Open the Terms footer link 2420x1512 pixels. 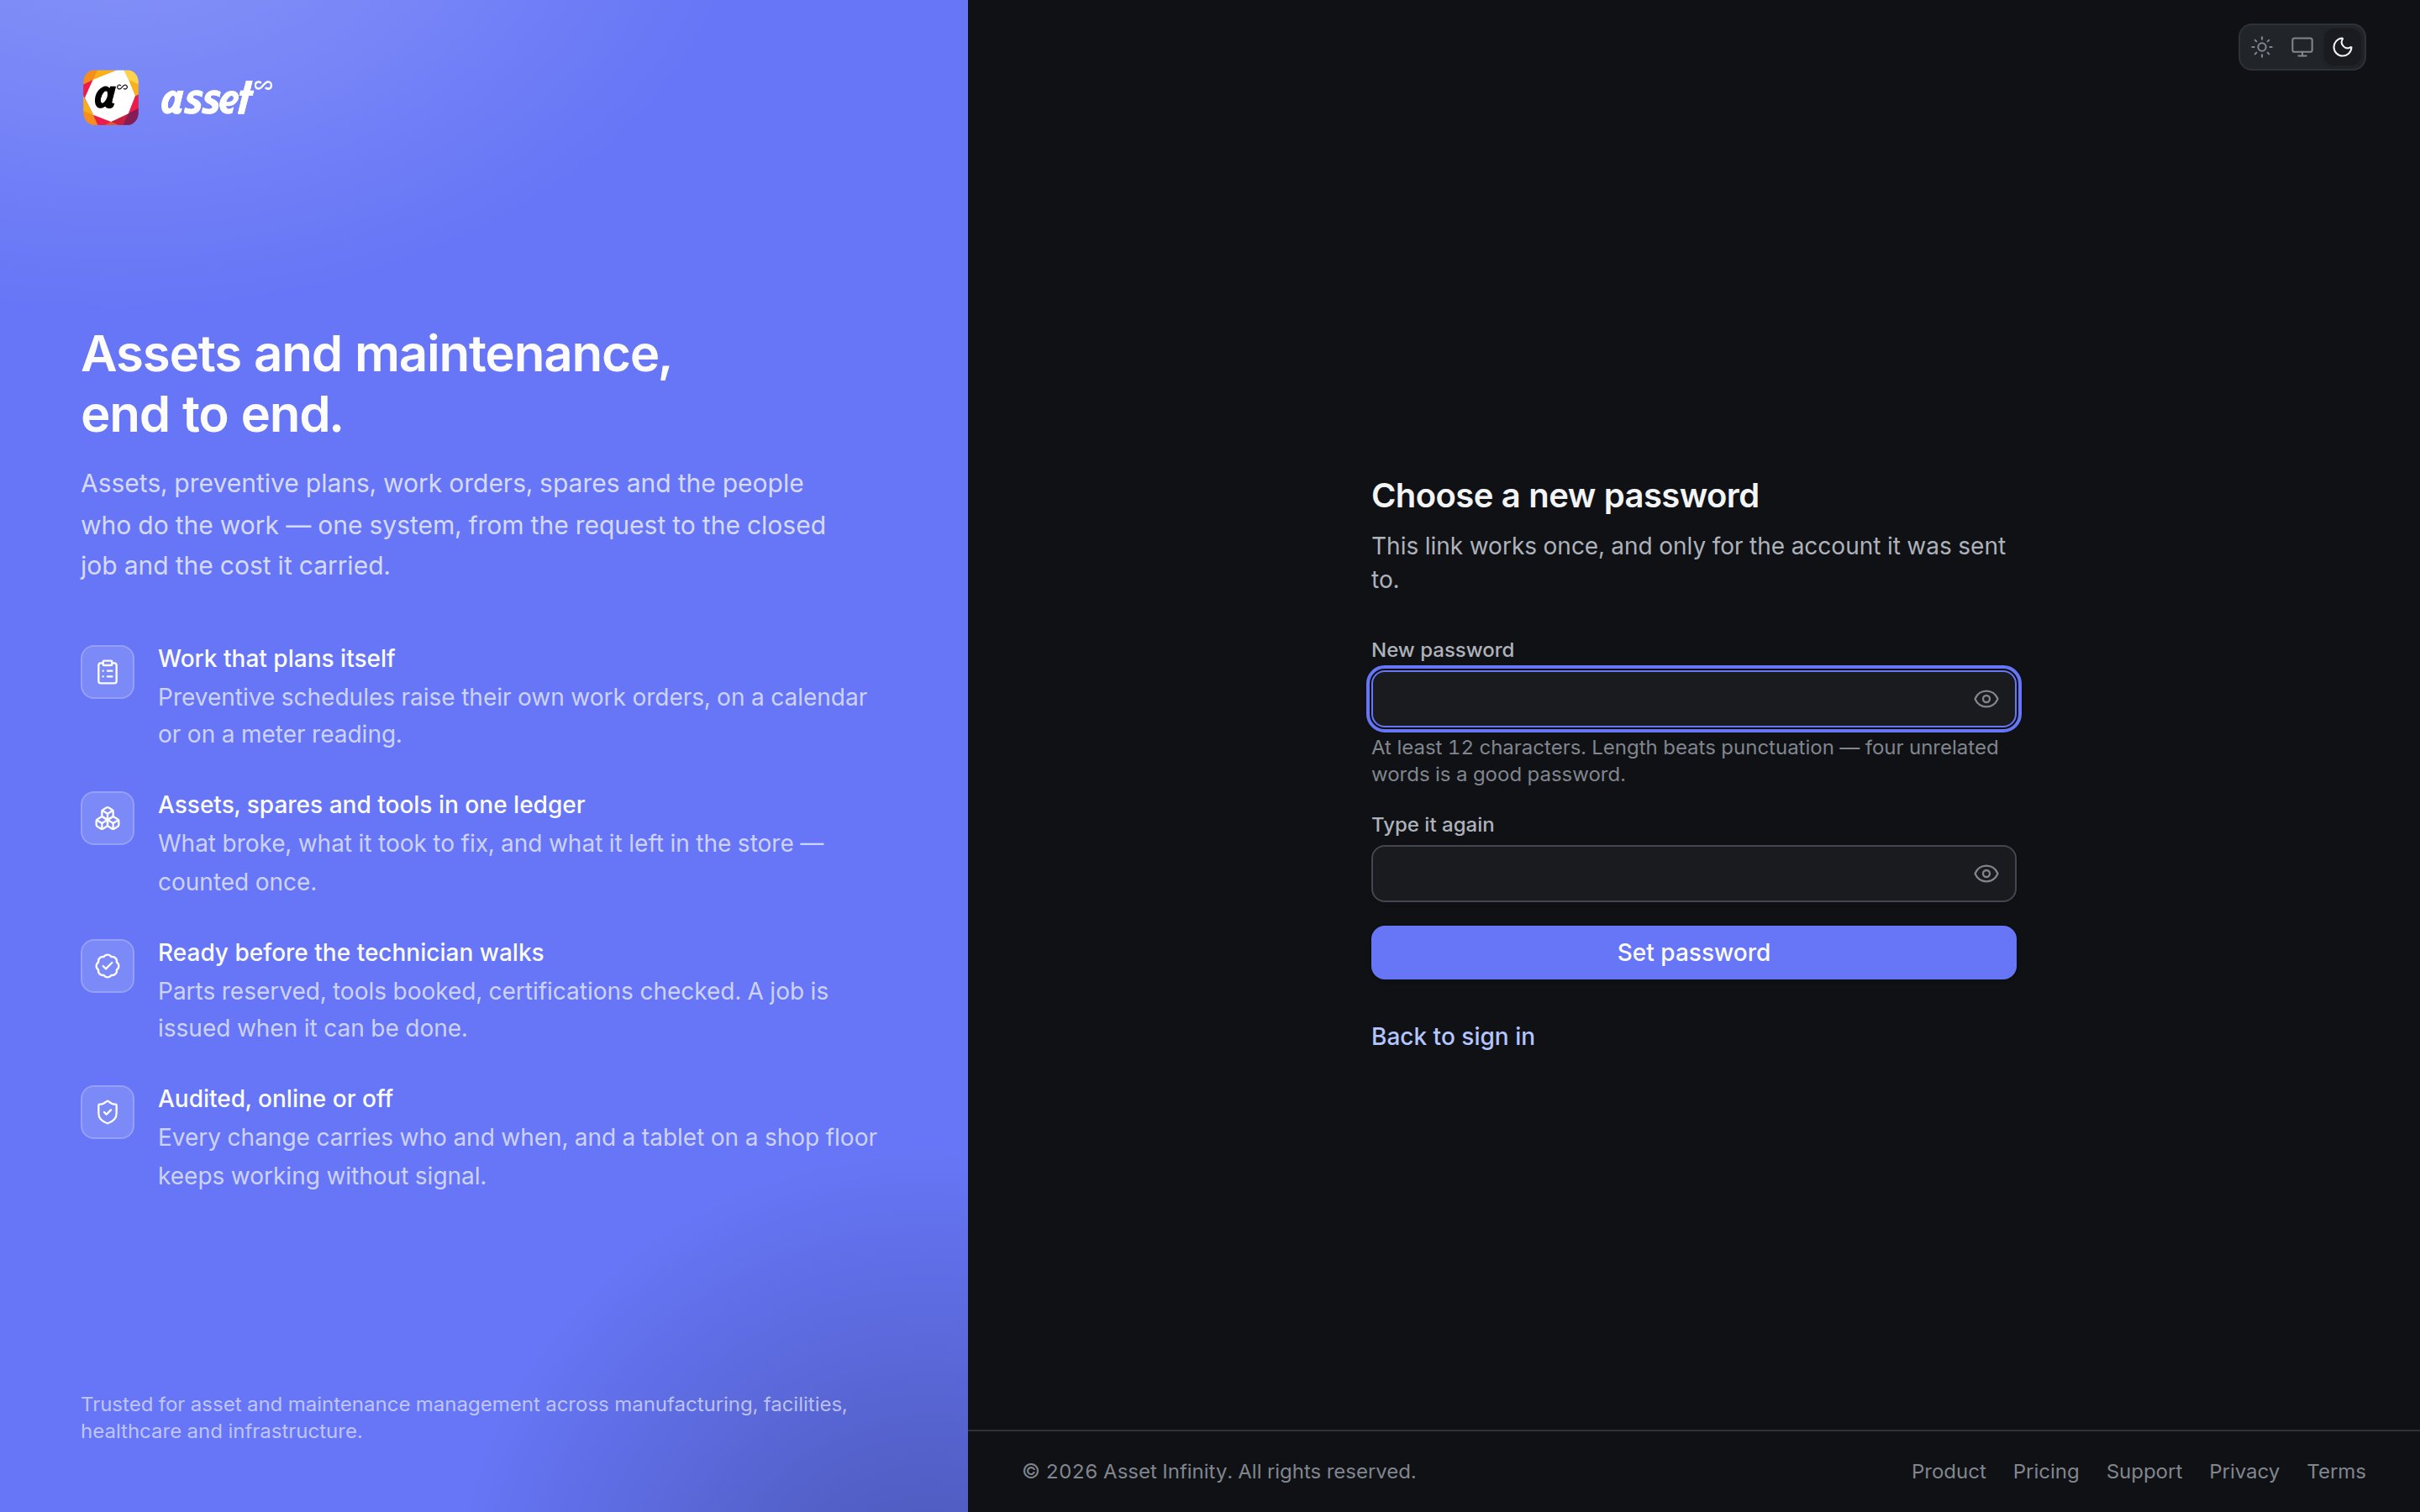2336,1471
